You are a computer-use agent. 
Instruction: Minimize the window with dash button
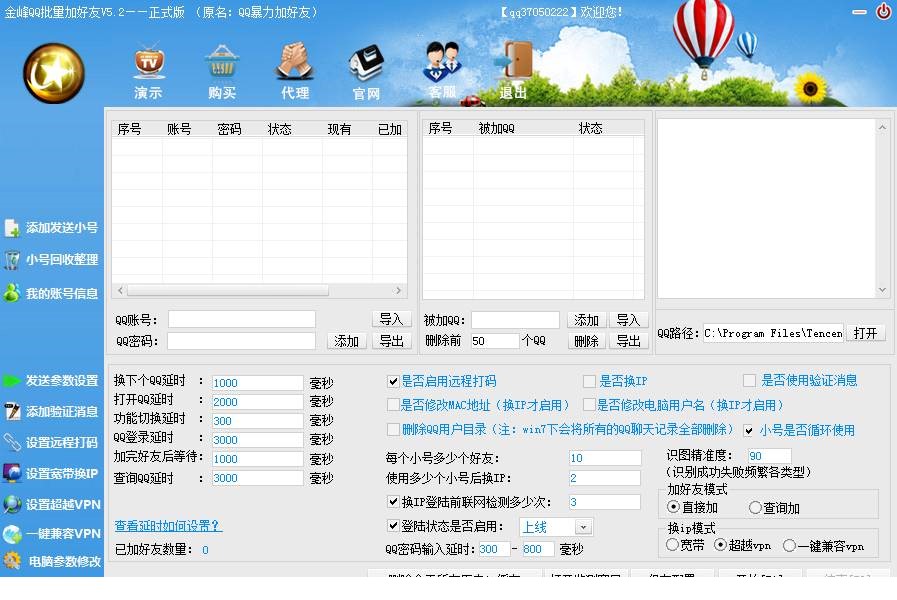859,11
